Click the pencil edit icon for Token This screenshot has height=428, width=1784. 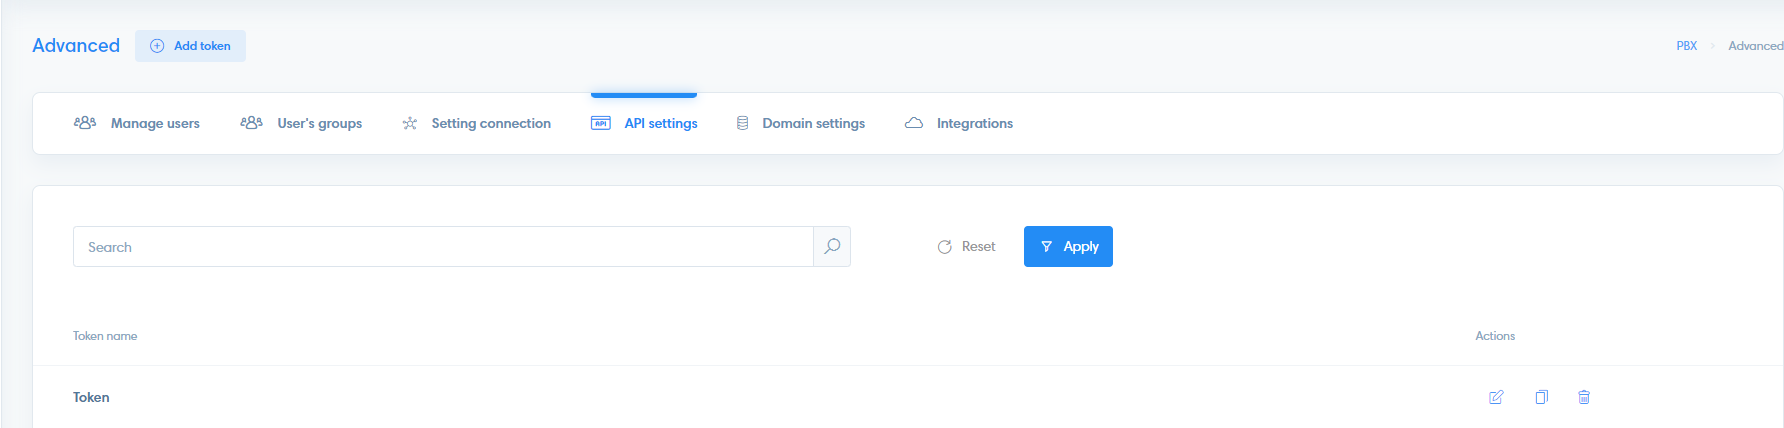pos(1496,397)
